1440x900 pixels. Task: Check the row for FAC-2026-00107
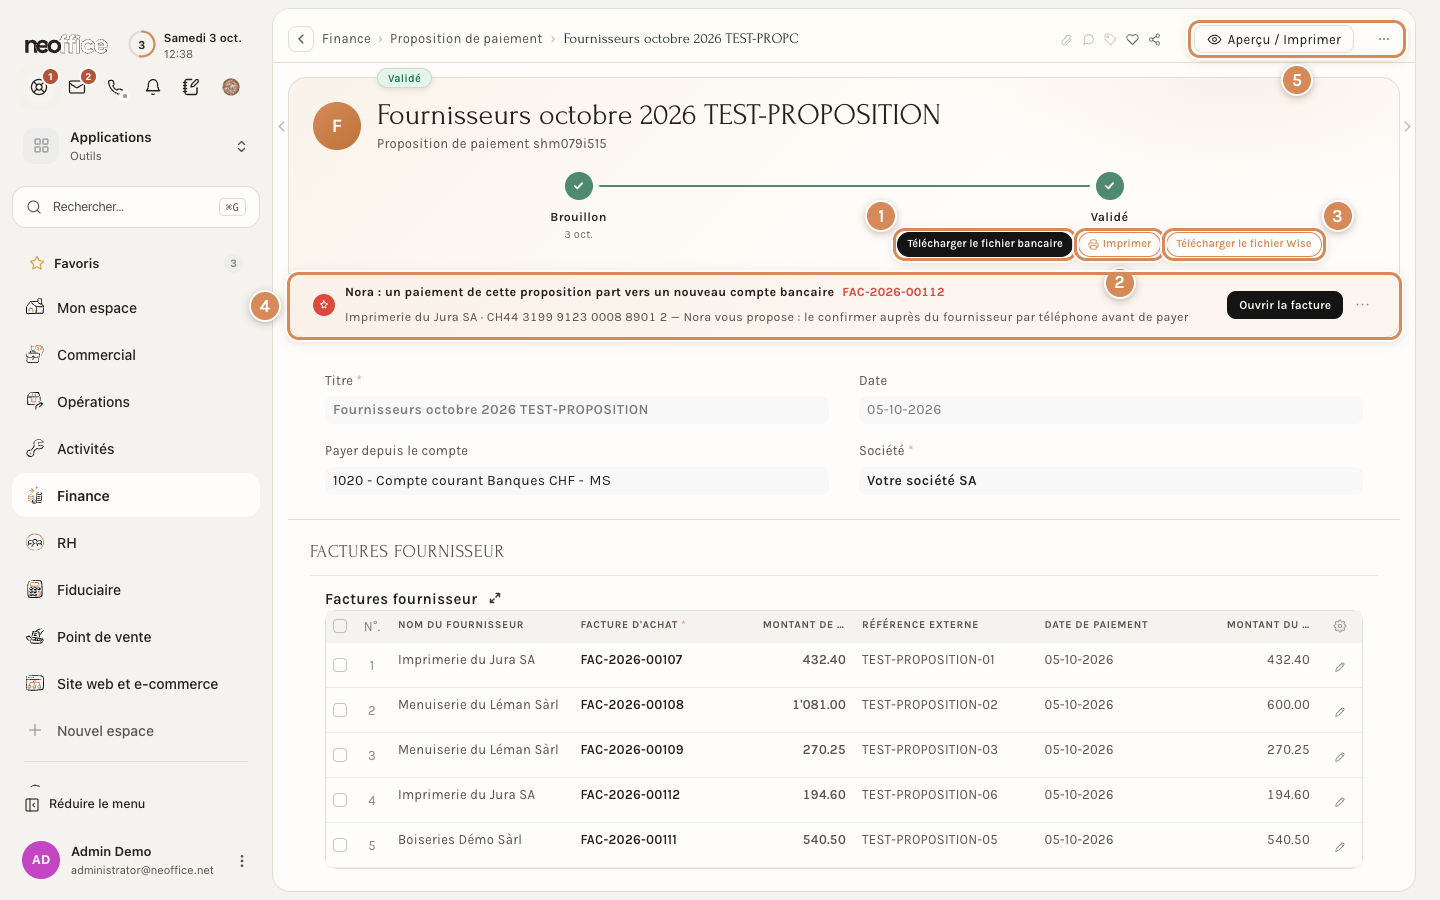[x=340, y=665]
